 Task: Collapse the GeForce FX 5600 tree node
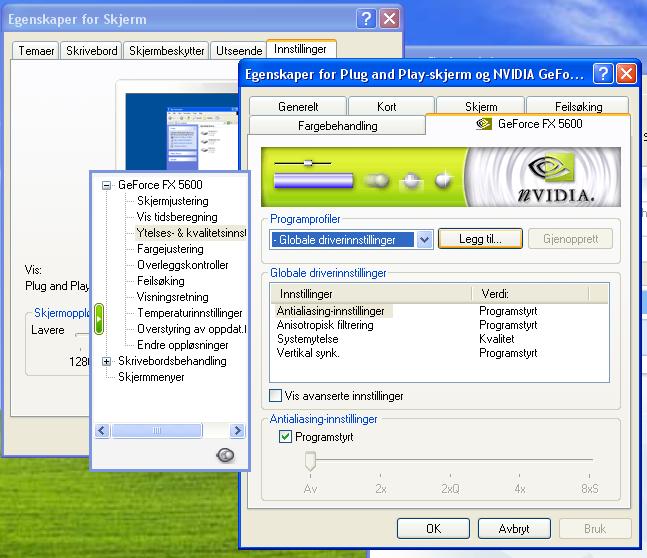pyautogui.click(x=106, y=185)
